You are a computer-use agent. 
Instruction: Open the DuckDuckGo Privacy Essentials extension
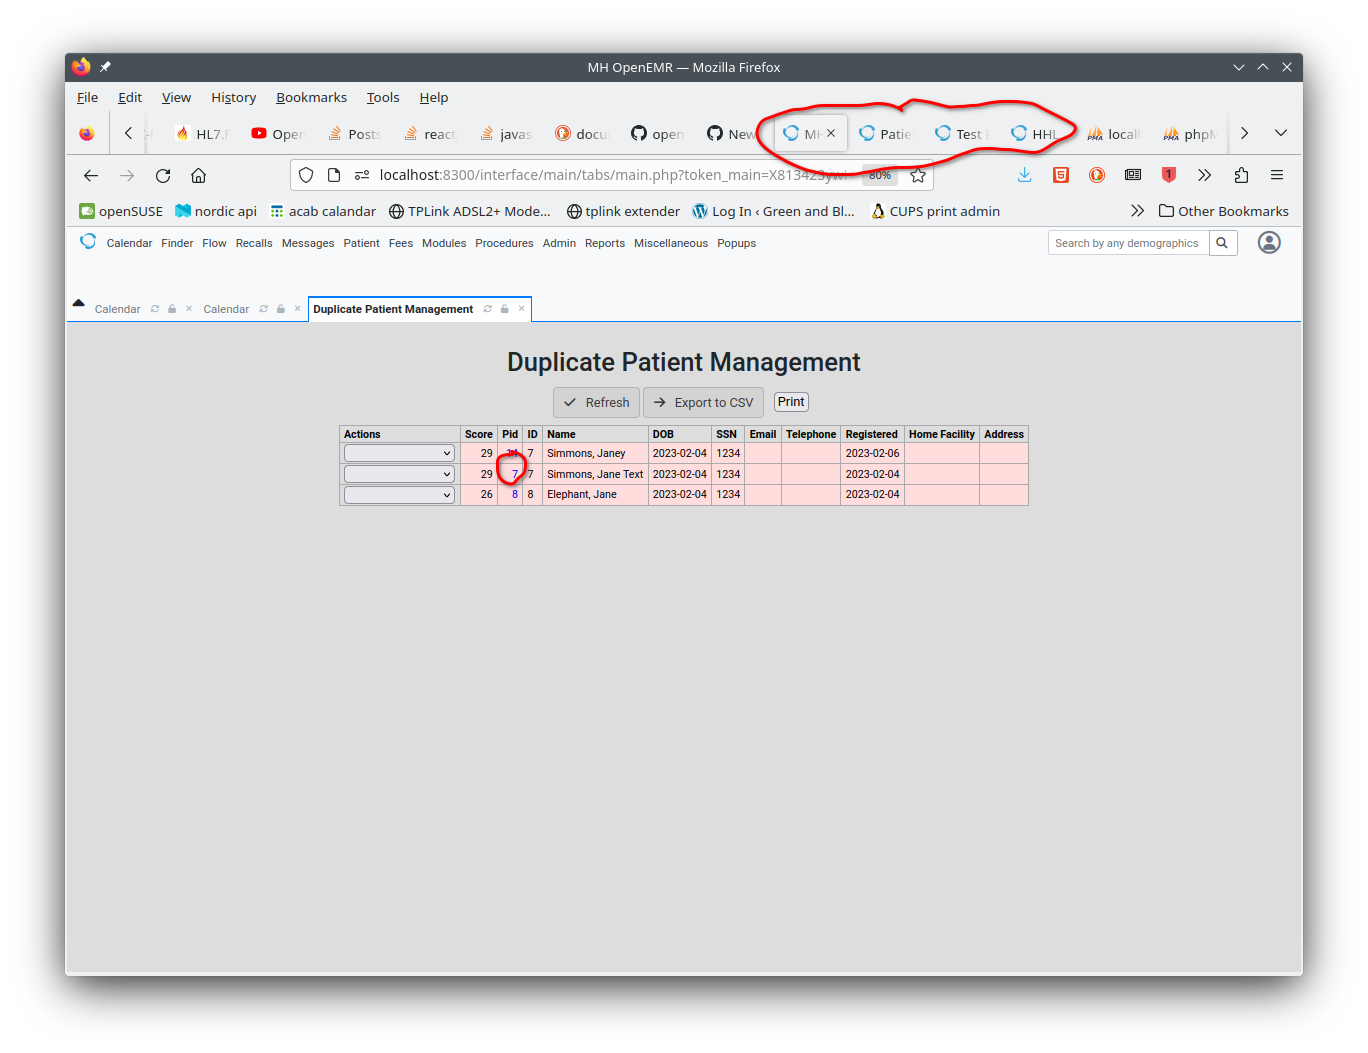pyautogui.click(x=1097, y=175)
